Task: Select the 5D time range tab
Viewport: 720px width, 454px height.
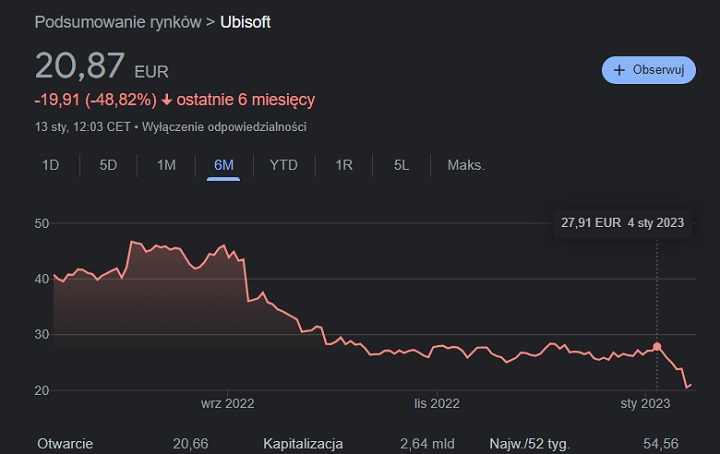Action: coord(108,165)
